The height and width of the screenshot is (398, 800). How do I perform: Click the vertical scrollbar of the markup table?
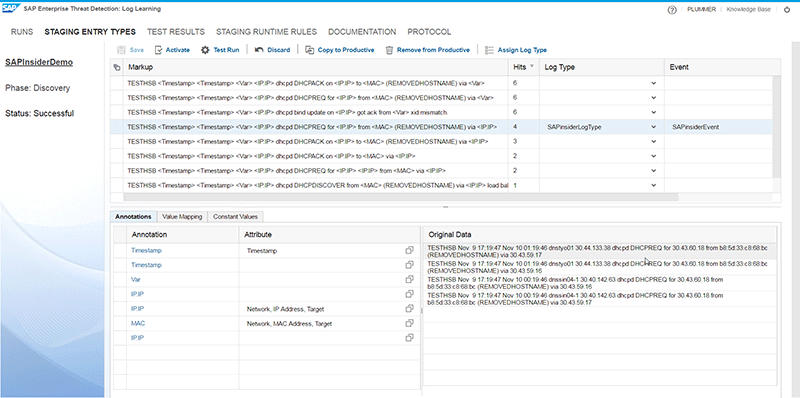click(x=777, y=127)
